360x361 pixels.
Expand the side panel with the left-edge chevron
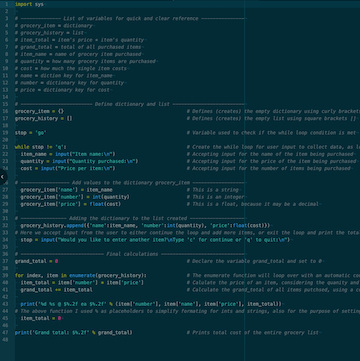pos(2,177)
